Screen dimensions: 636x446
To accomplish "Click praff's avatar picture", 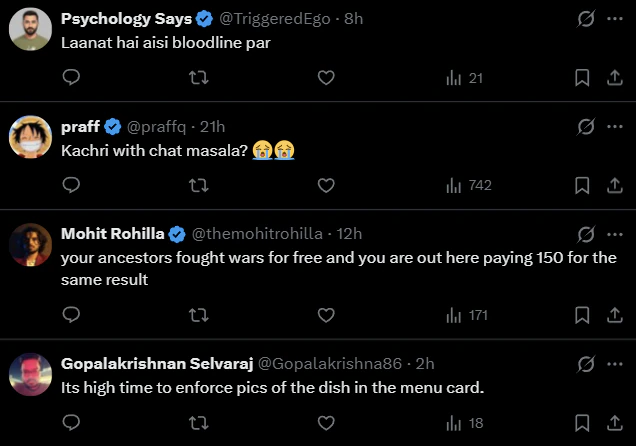I will click(x=31, y=136).
